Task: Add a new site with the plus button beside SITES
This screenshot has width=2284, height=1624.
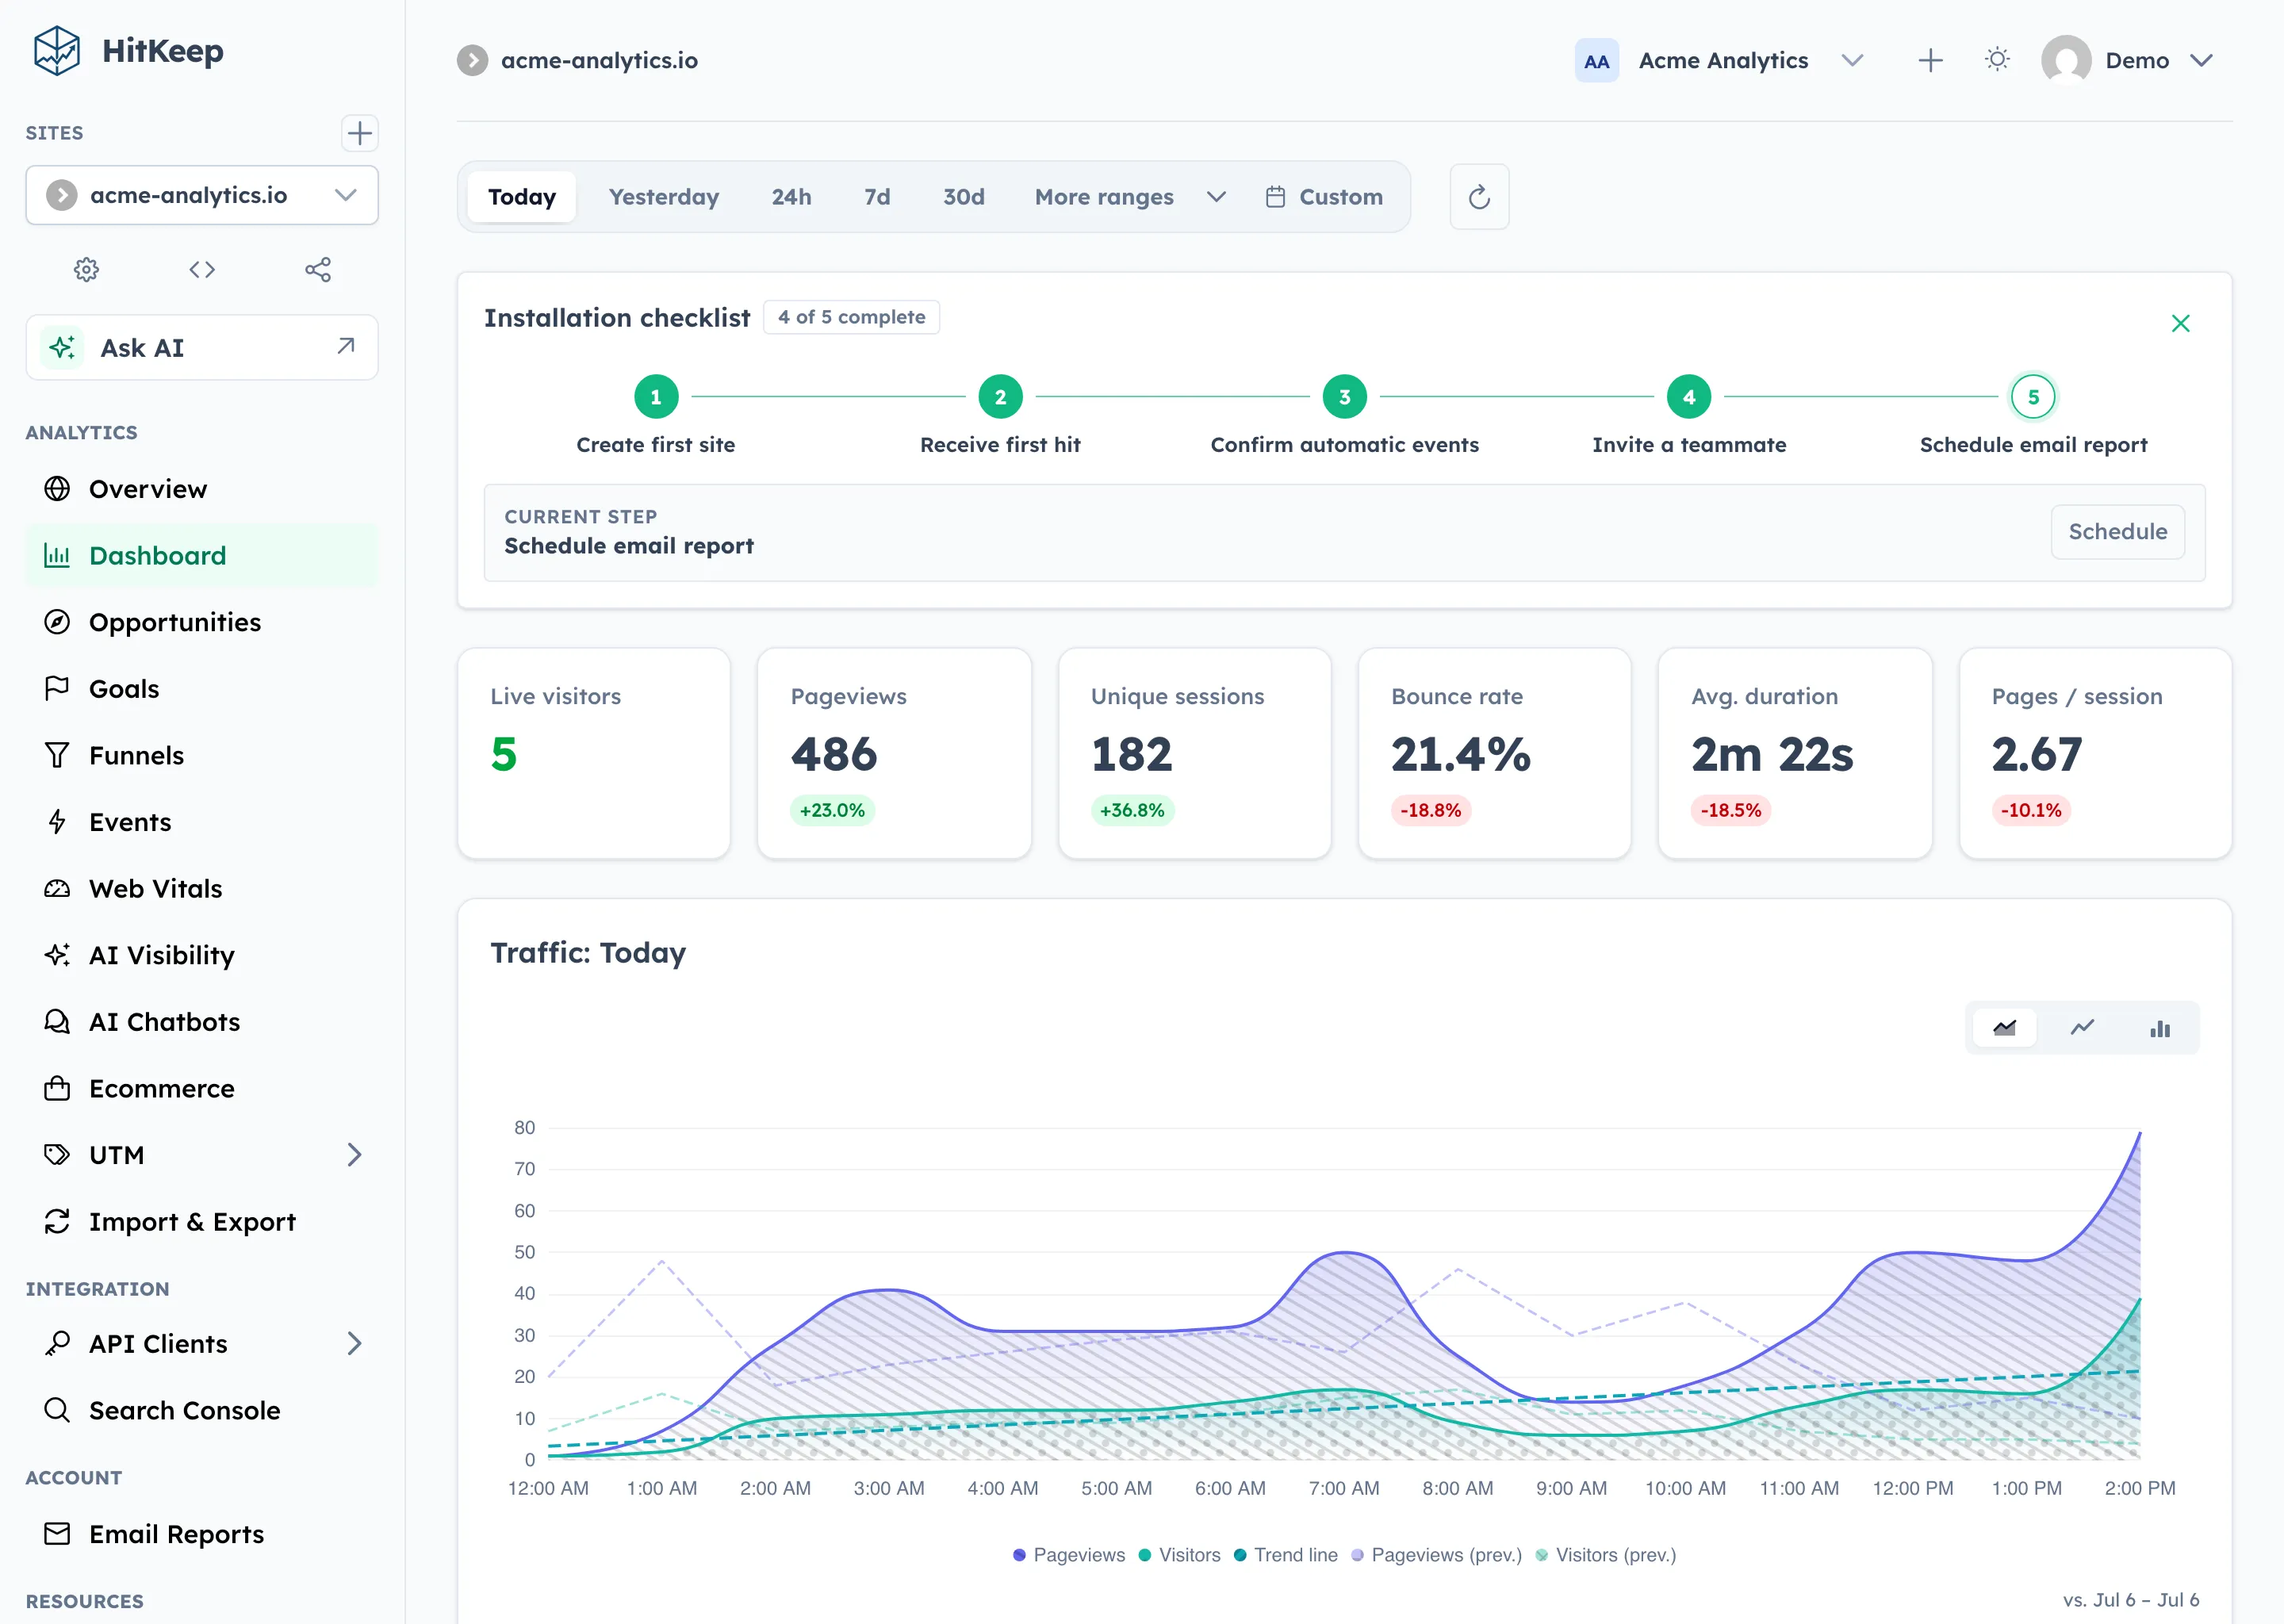Action: [359, 133]
